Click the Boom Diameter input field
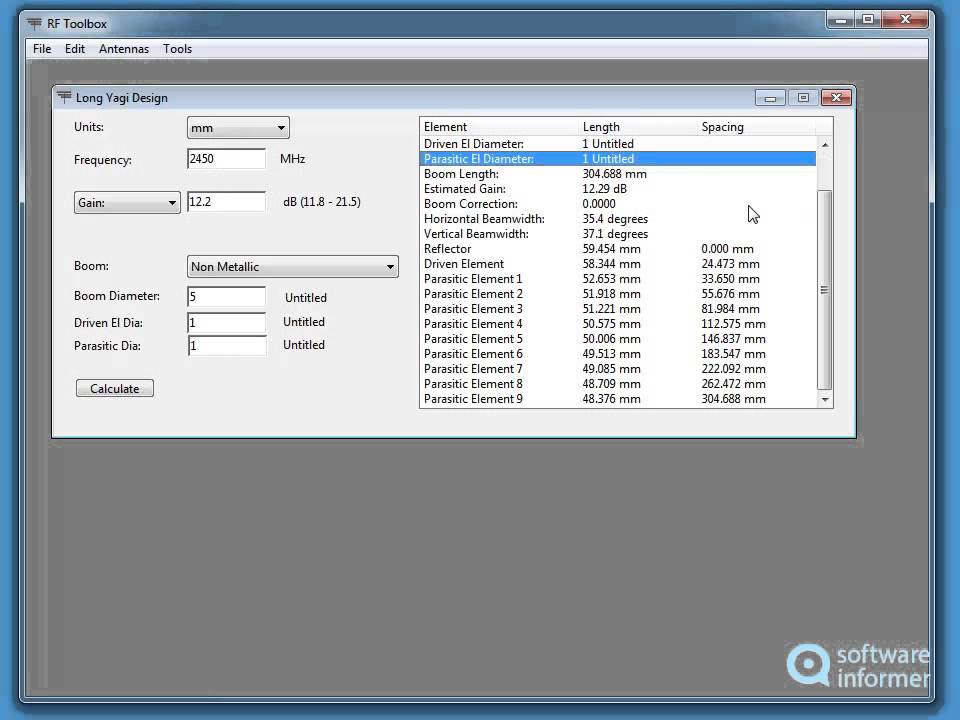This screenshot has height=720, width=960. pos(226,297)
